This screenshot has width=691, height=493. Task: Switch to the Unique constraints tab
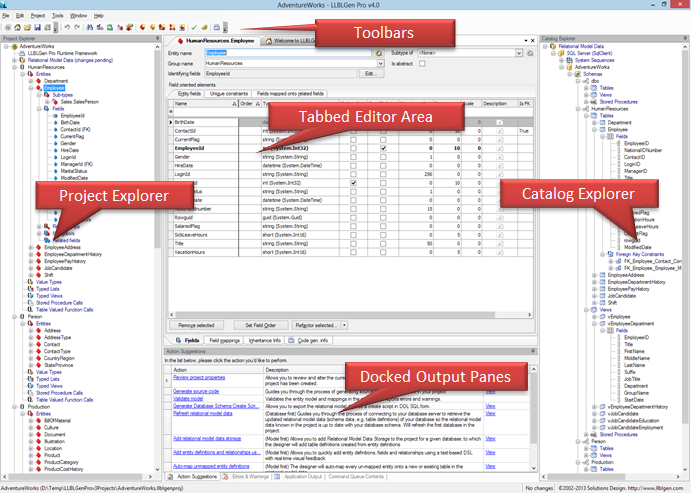[x=228, y=92]
